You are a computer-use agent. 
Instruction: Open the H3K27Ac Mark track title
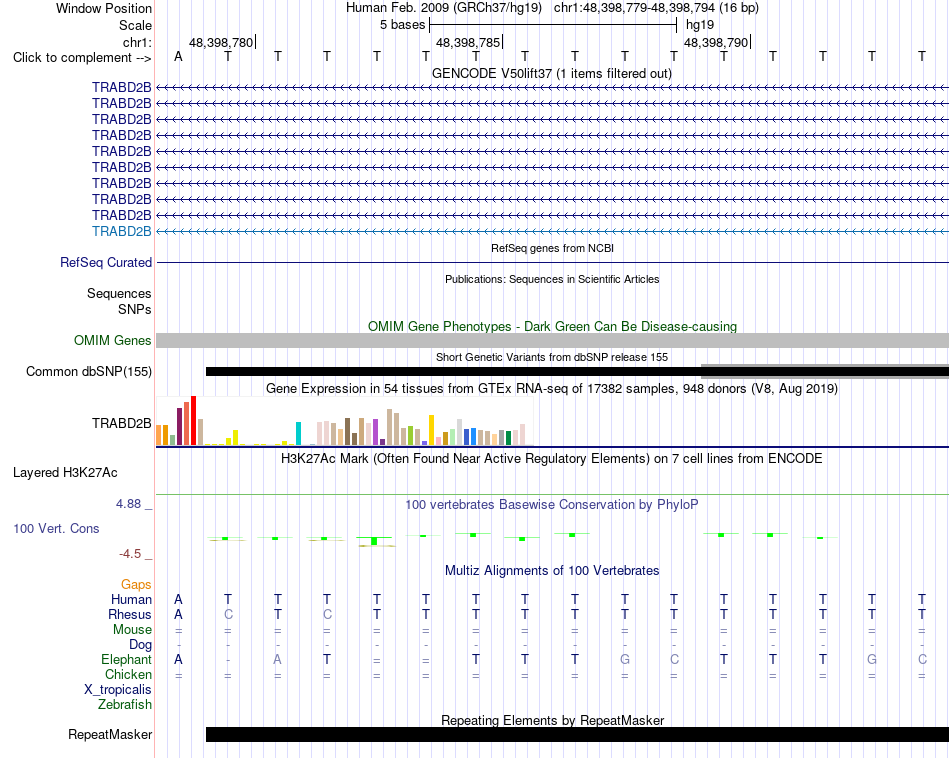coord(551,459)
